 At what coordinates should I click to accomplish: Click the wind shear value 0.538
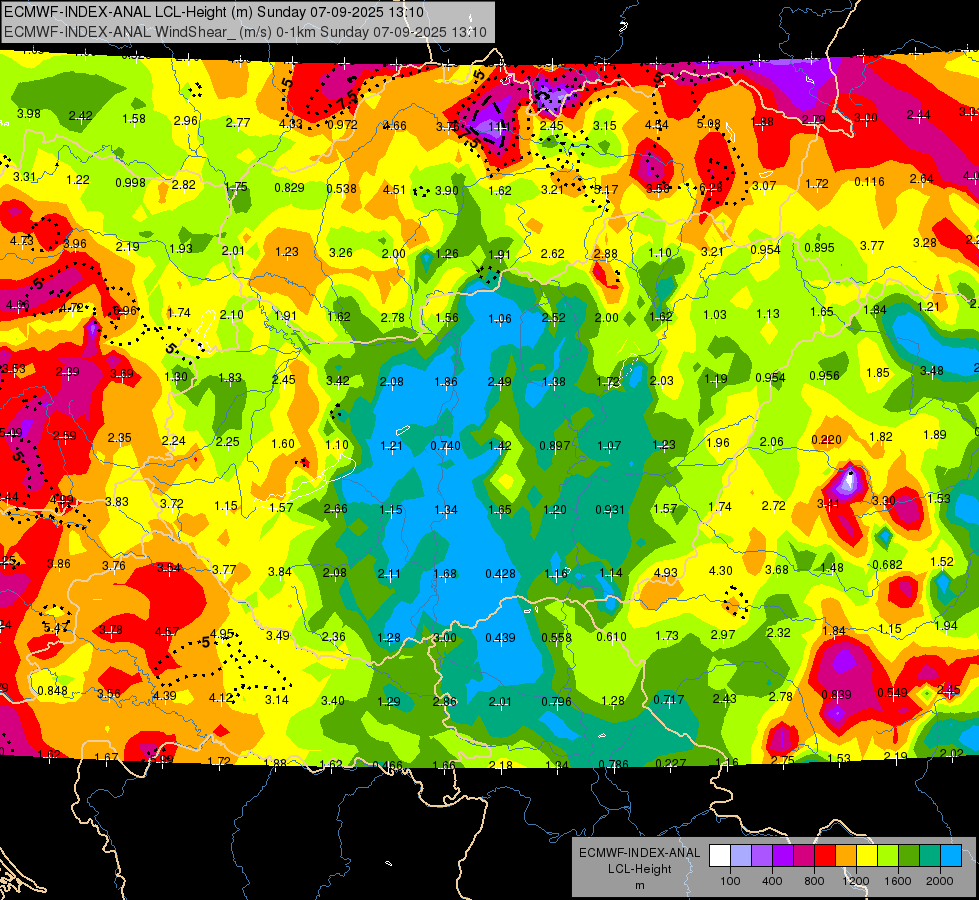click(342, 189)
